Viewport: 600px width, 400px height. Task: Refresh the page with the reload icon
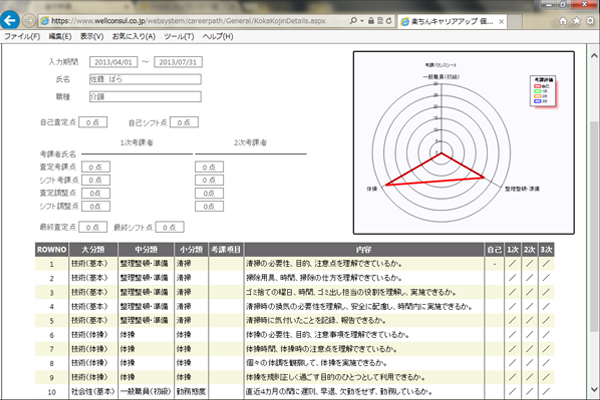tap(389, 21)
